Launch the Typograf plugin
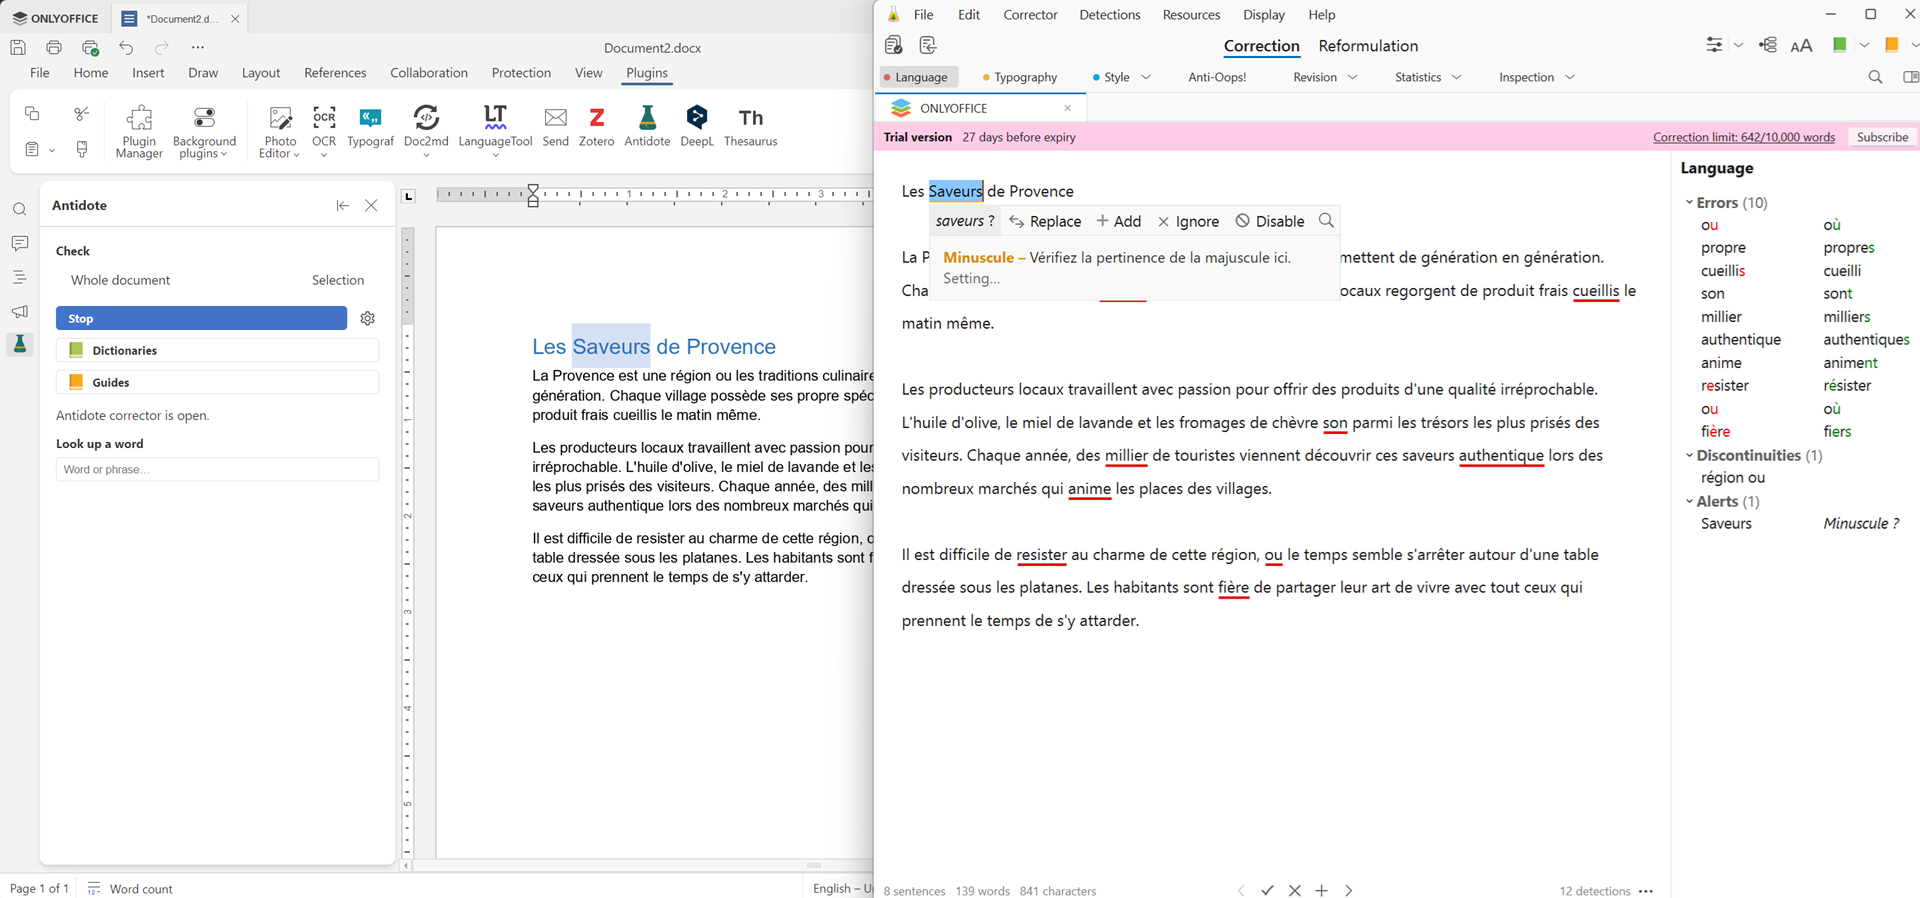1920x898 pixels. pyautogui.click(x=370, y=127)
